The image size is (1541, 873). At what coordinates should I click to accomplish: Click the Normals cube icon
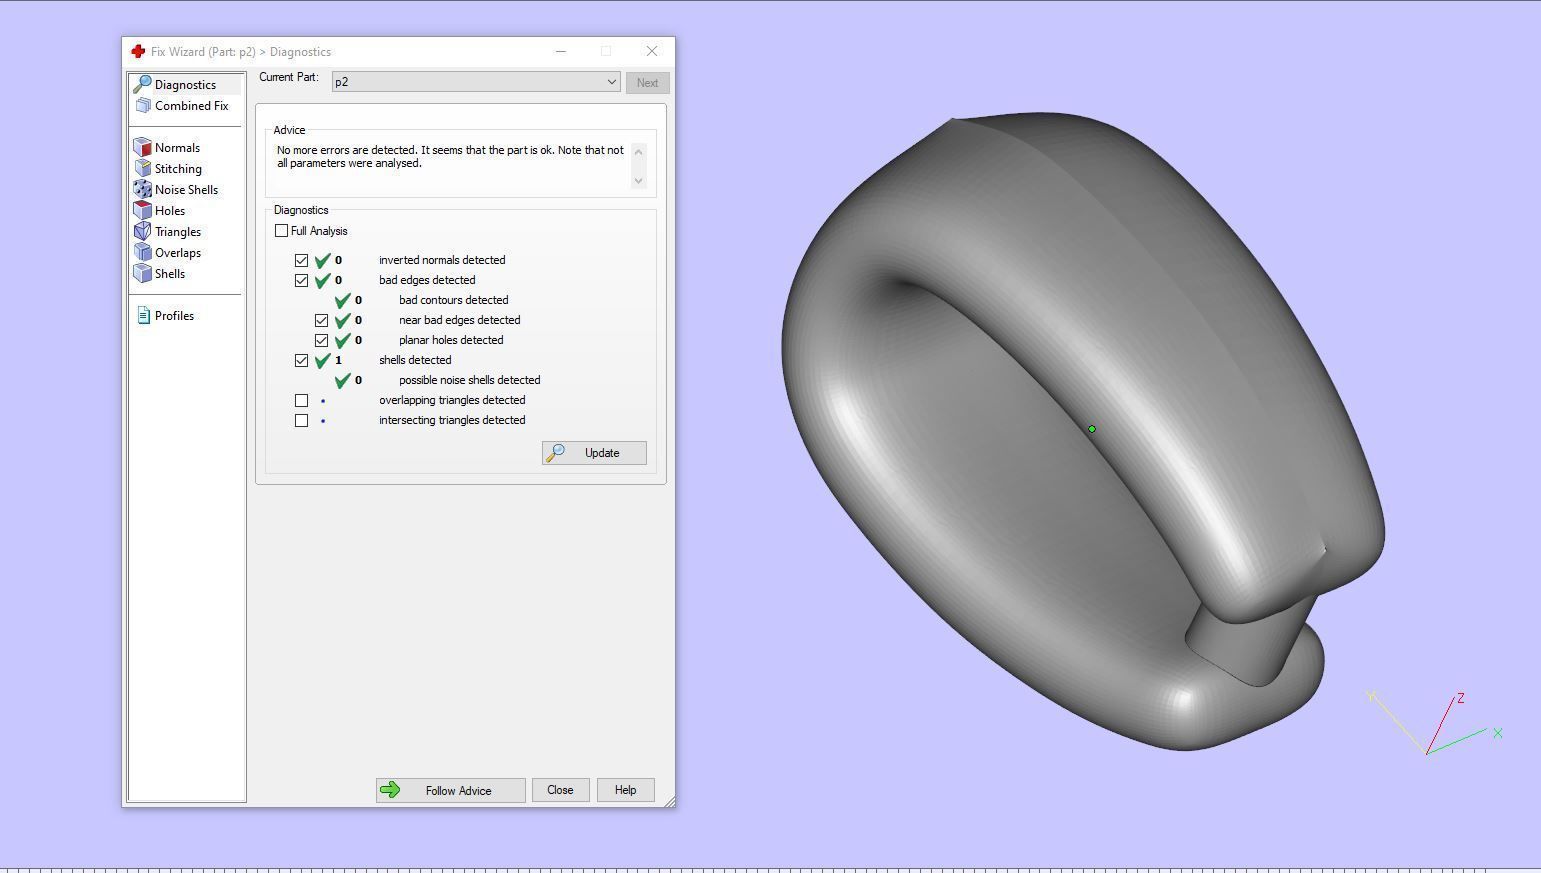pos(142,147)
